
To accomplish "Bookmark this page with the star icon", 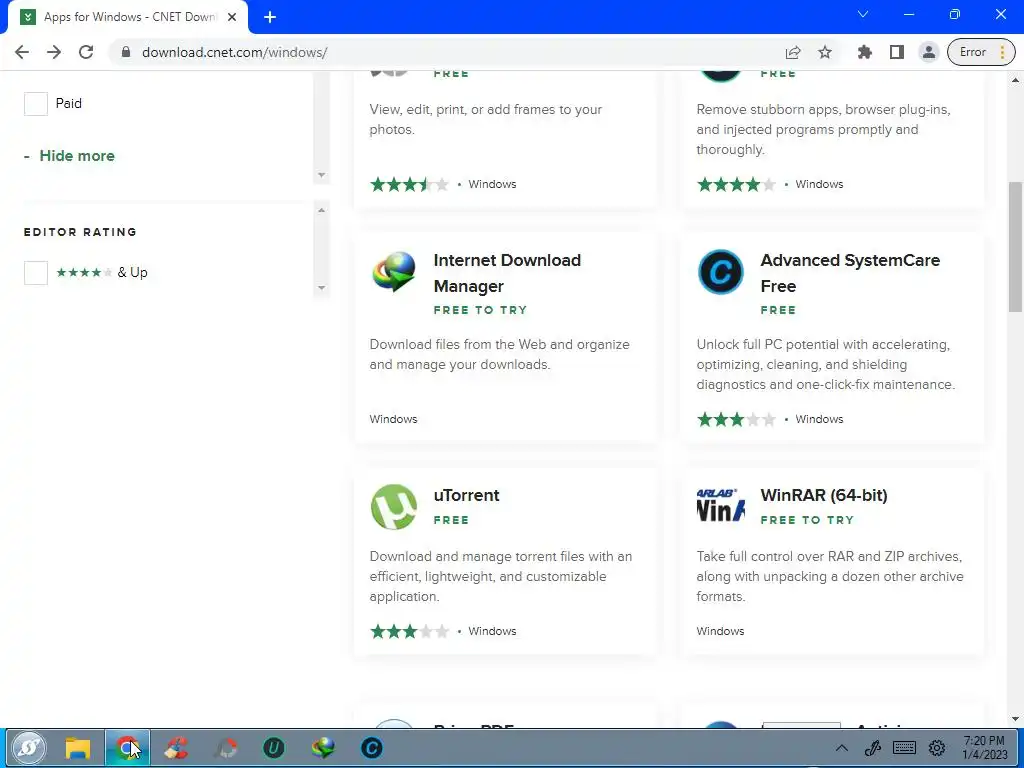I will pos(825,52).
